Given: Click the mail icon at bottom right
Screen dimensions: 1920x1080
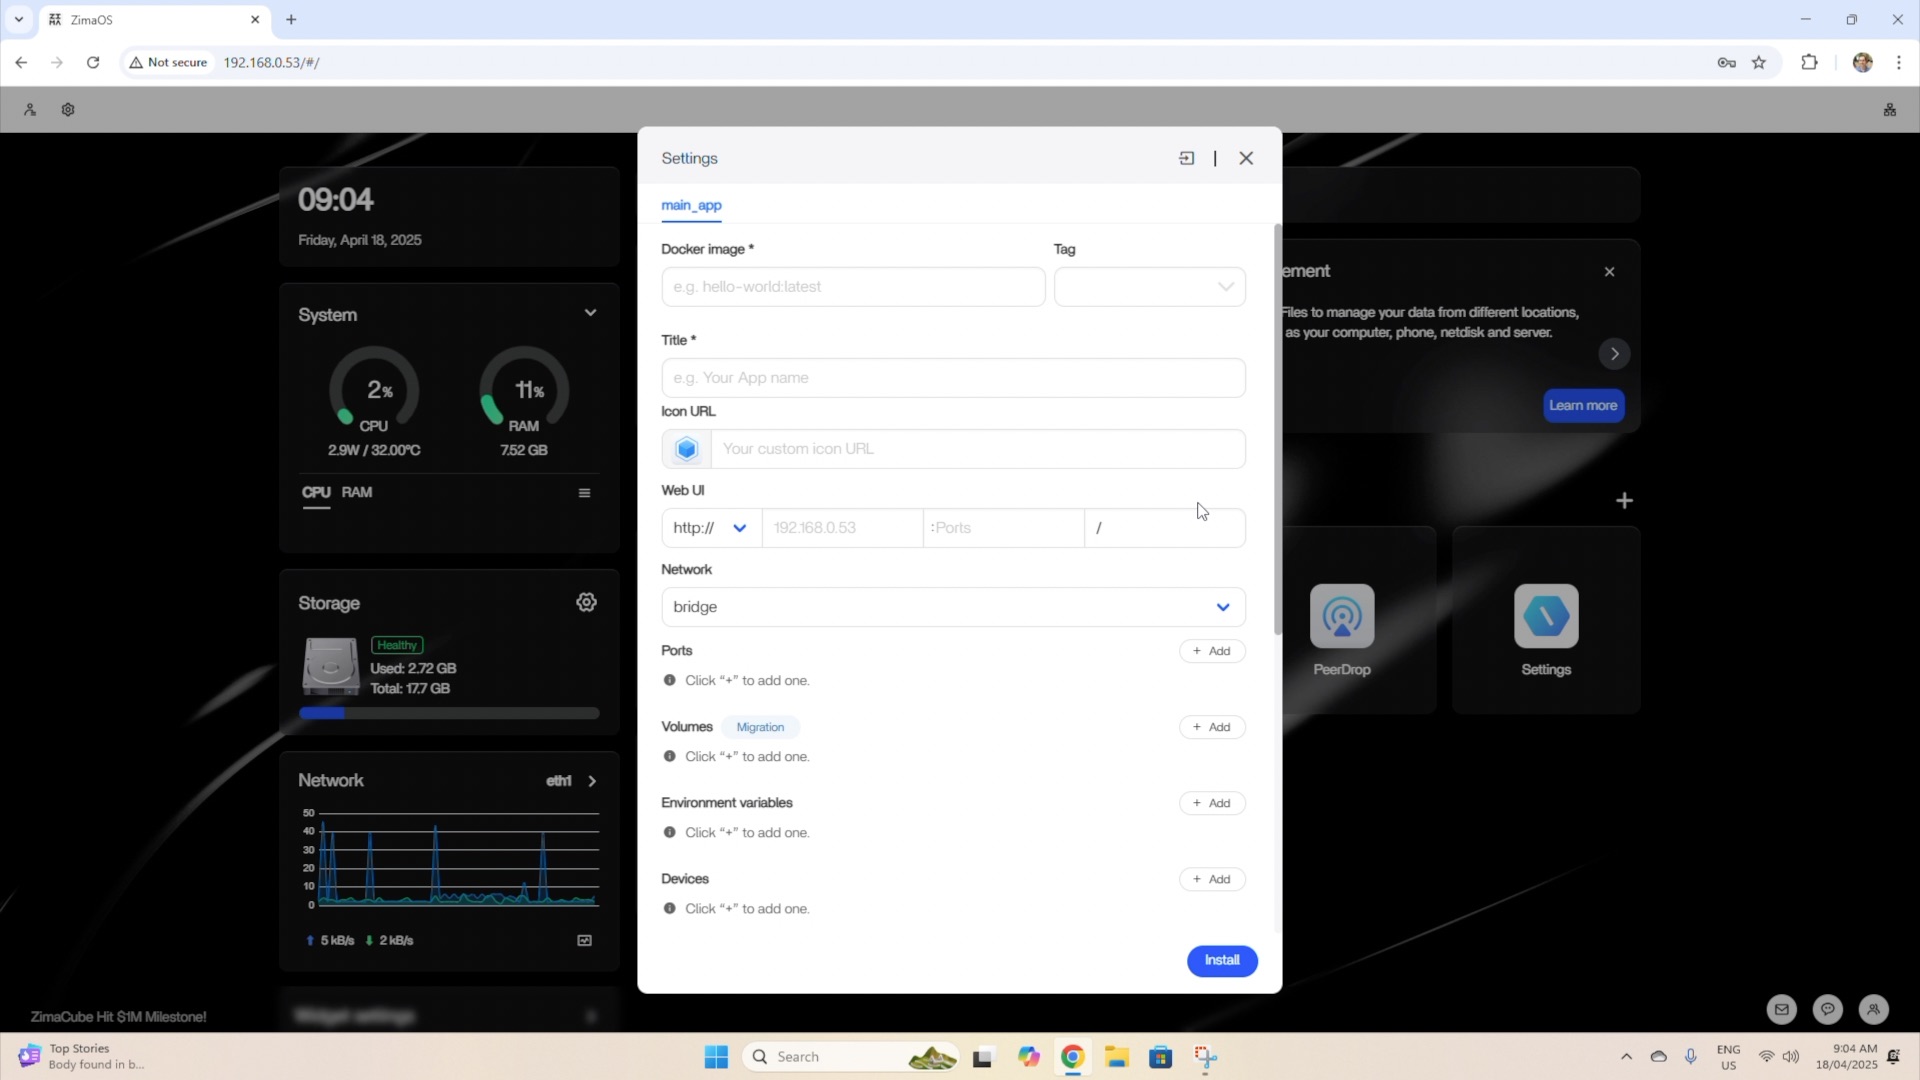Looking at the screenshot, I should pyautogui.click(x=1781, y=1009).
